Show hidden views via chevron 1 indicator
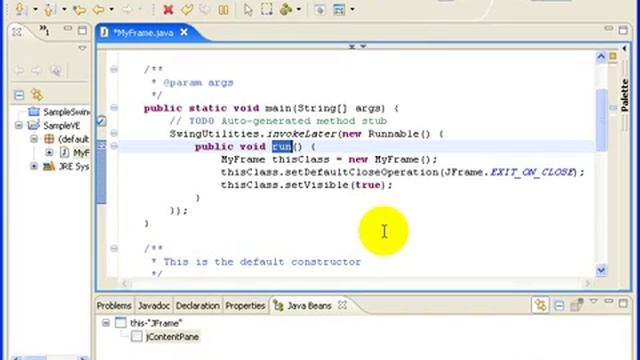 click(44, 30)
